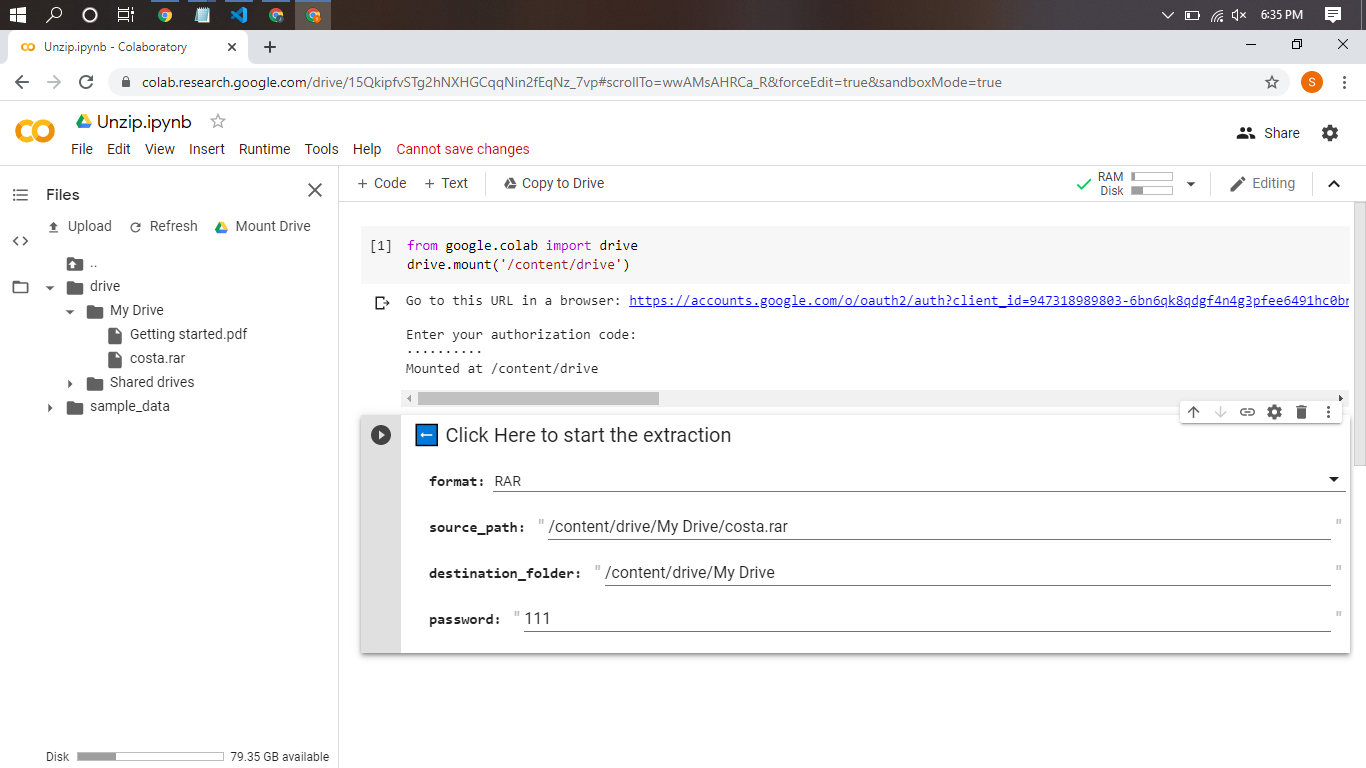Open the Runtime menu
This screenshot has width=1366, height=768.
click(264, 149)
